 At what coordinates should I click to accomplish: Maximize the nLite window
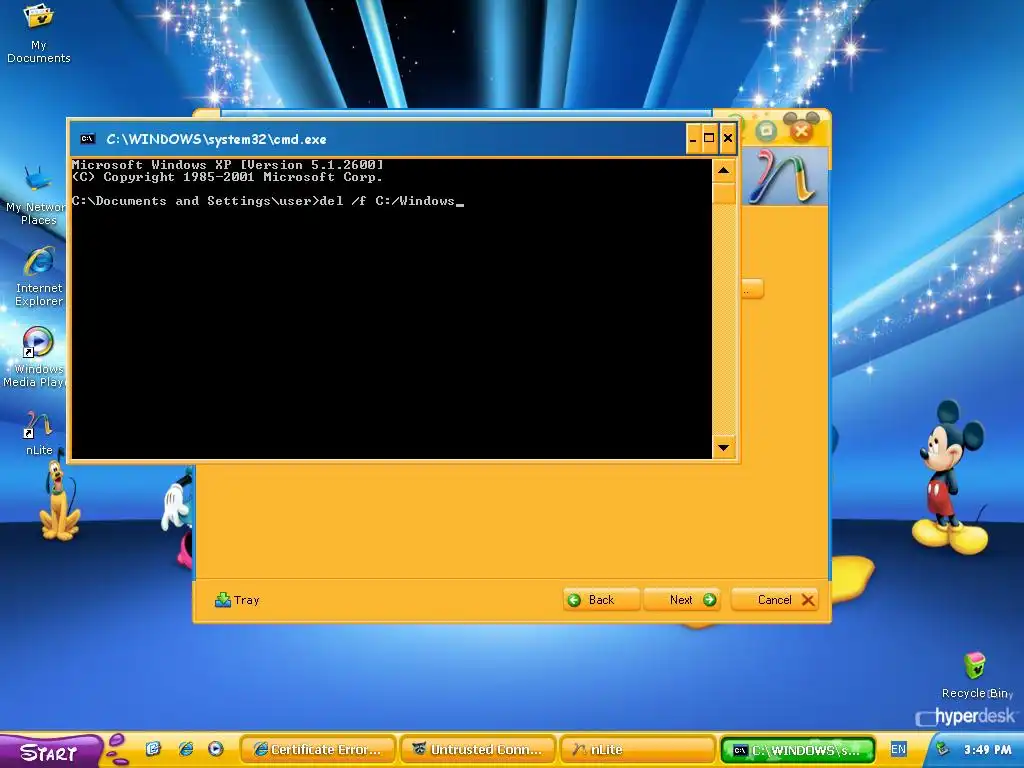tap(766, 131)
